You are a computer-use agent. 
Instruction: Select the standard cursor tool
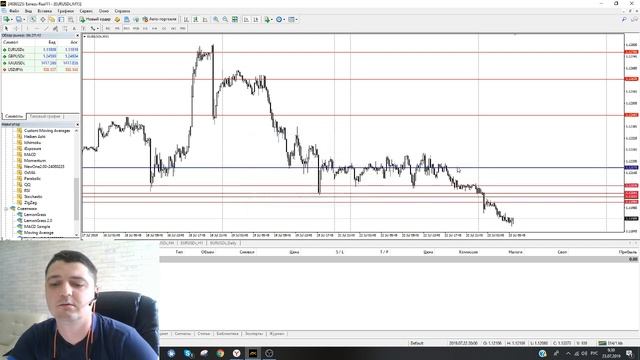coord(6,28)
